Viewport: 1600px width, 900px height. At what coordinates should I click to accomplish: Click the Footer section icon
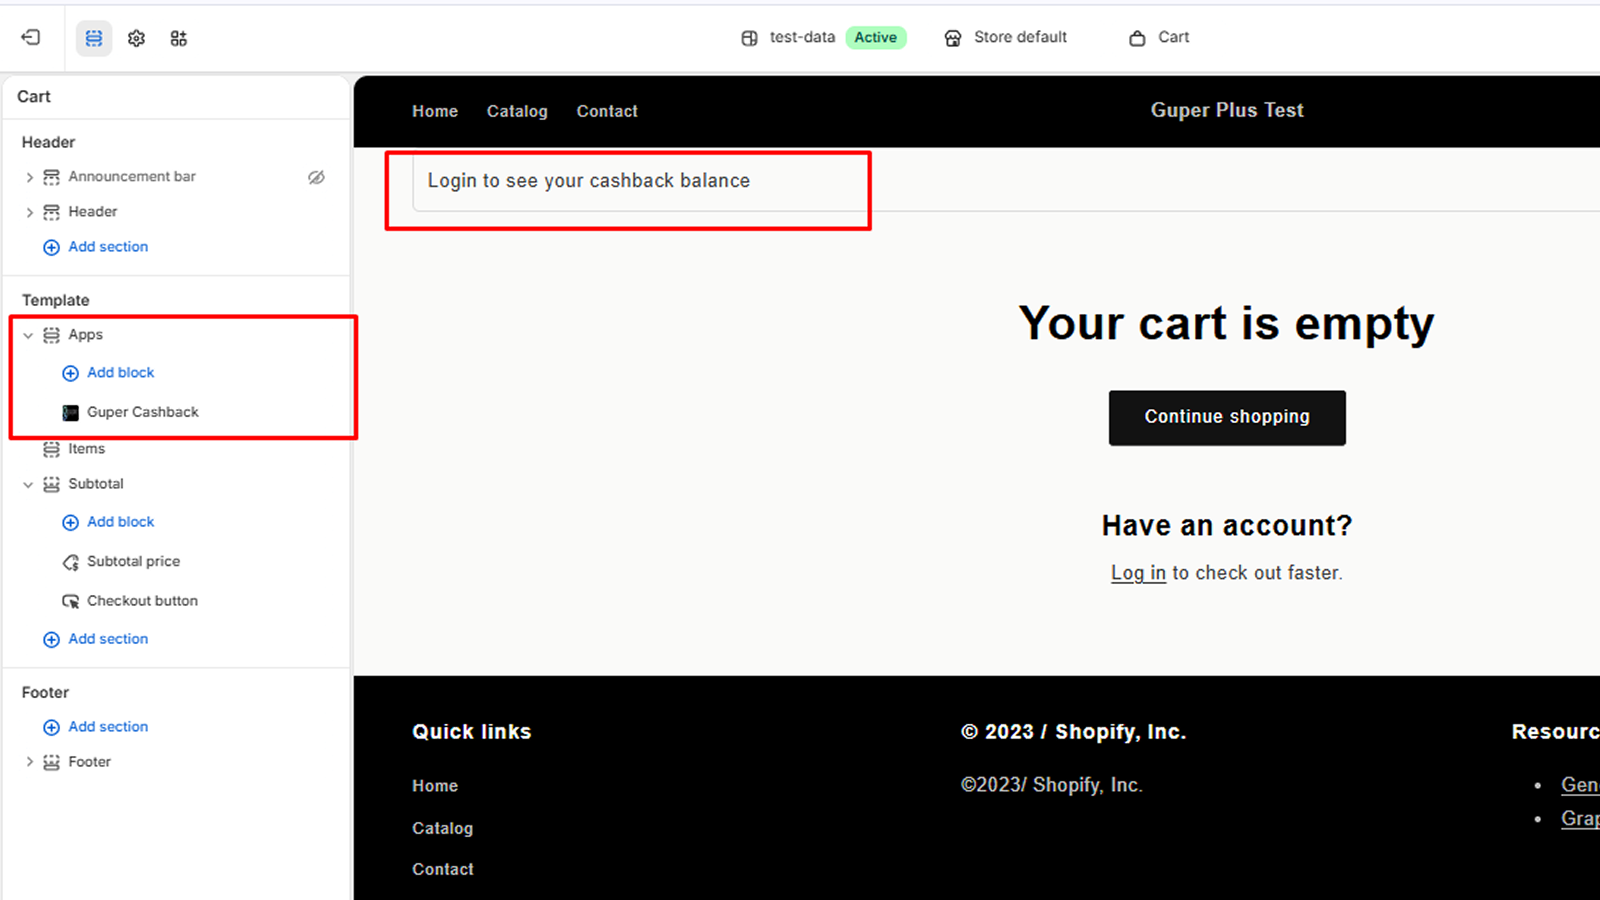51,762
